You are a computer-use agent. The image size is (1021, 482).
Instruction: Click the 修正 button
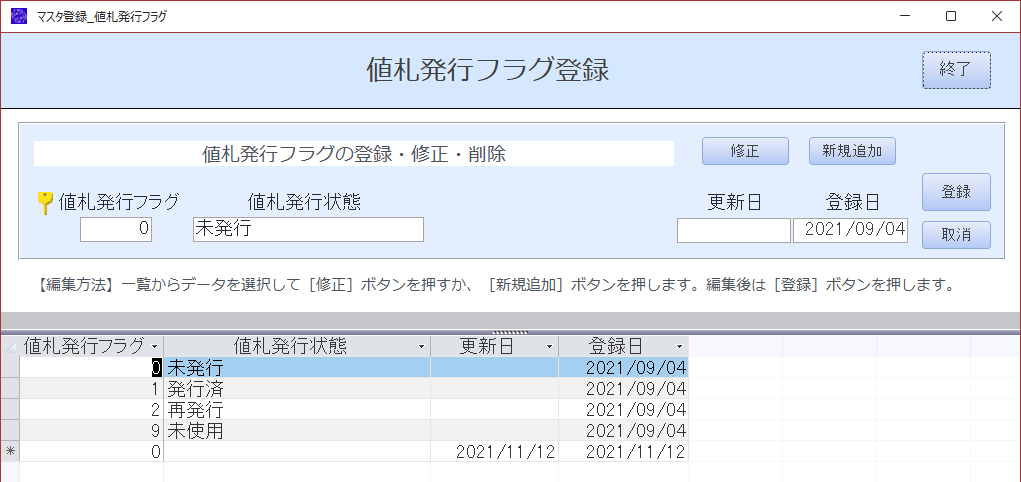click(x=745, y=151)
